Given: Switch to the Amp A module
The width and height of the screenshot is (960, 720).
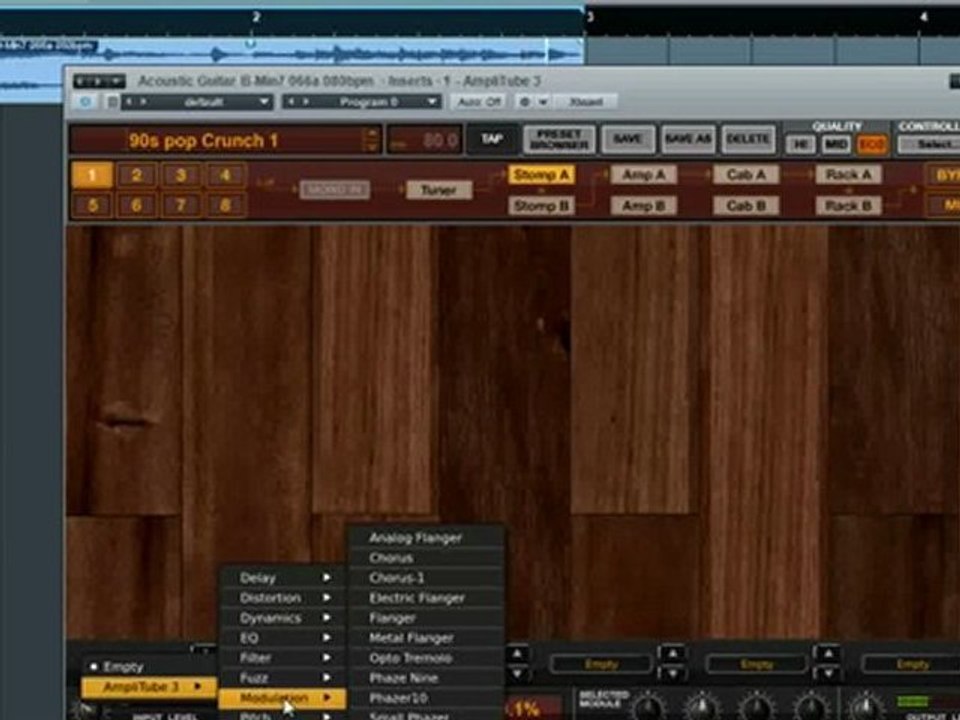Looking at the screenshot, I should pyautogui.click(x=643, y=175).
